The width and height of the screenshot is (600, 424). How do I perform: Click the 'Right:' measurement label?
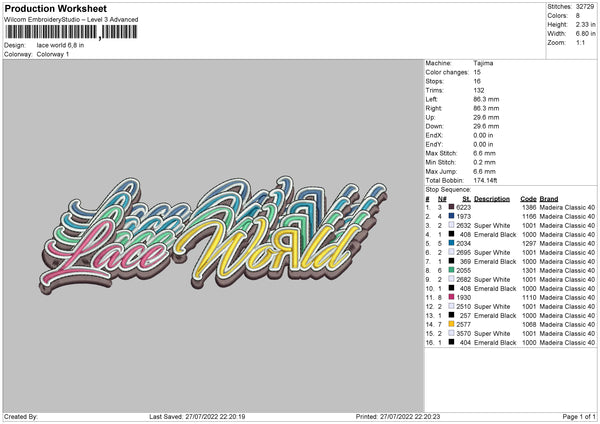[x=434, y=108]
